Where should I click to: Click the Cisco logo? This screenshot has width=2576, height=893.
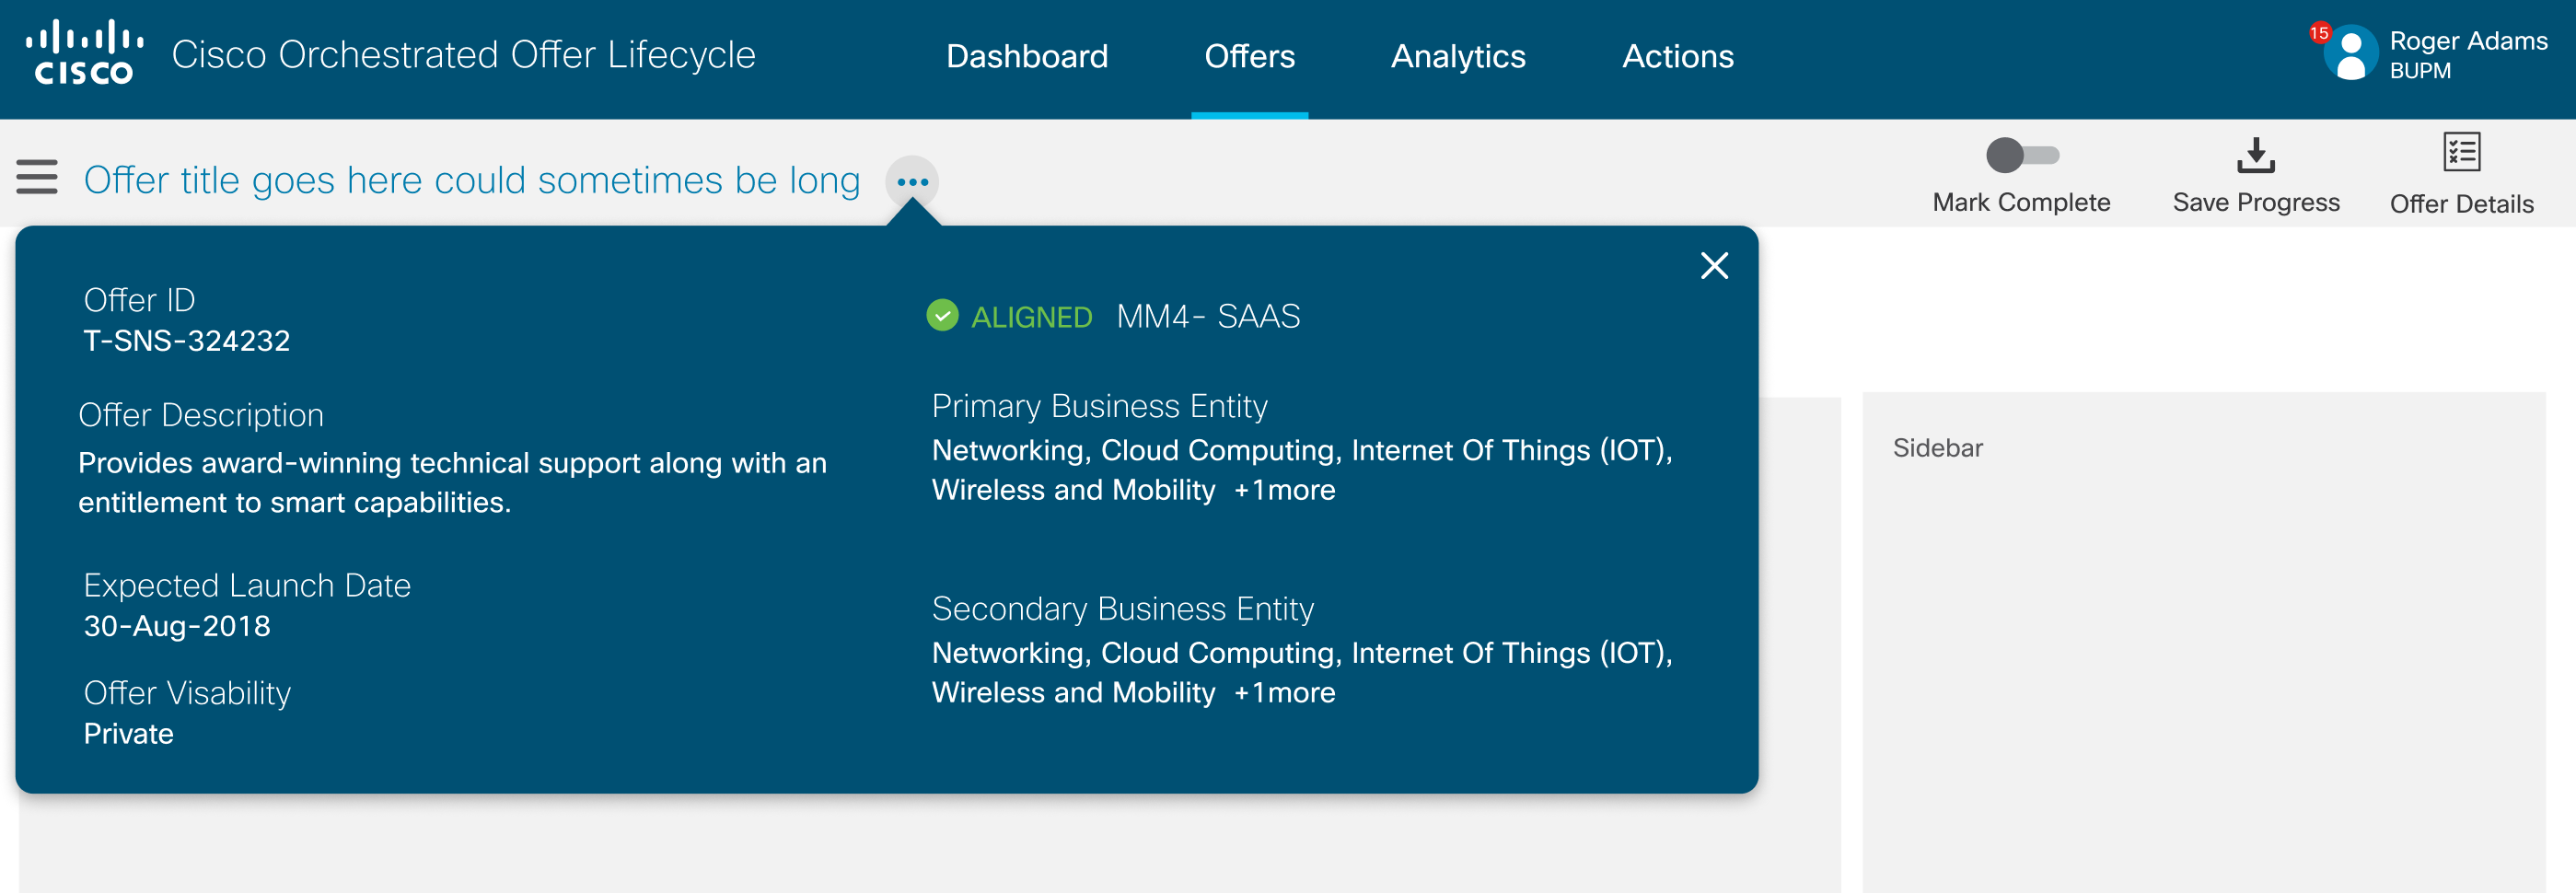tap(84, 53)
